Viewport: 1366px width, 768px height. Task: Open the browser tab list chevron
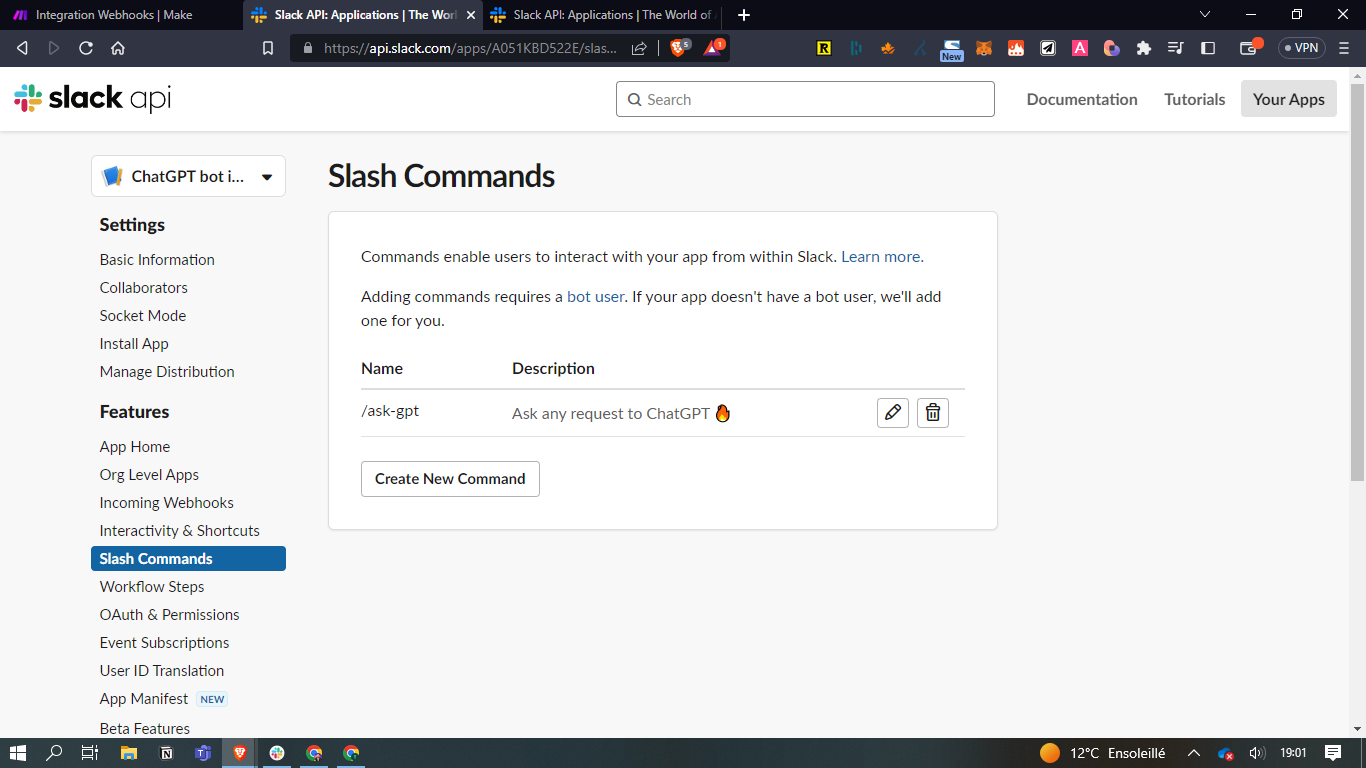tap(1204, 15)
